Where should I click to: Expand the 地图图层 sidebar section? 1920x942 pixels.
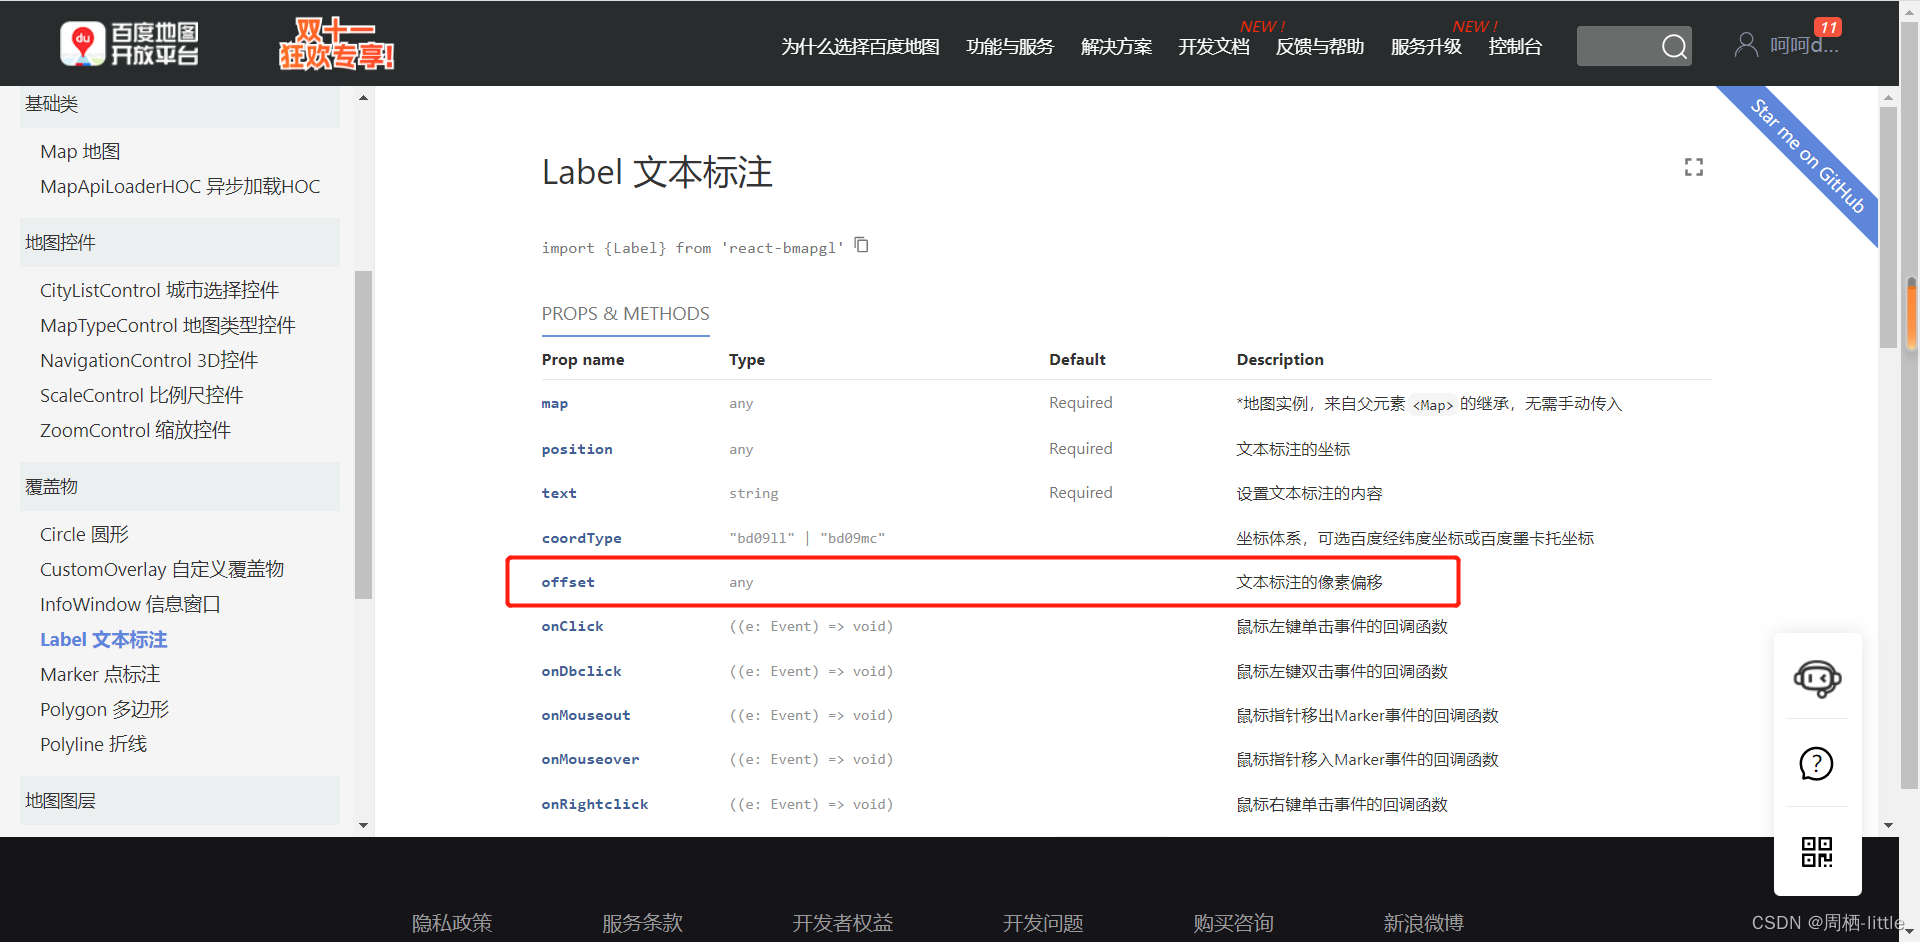click(60, 800)
